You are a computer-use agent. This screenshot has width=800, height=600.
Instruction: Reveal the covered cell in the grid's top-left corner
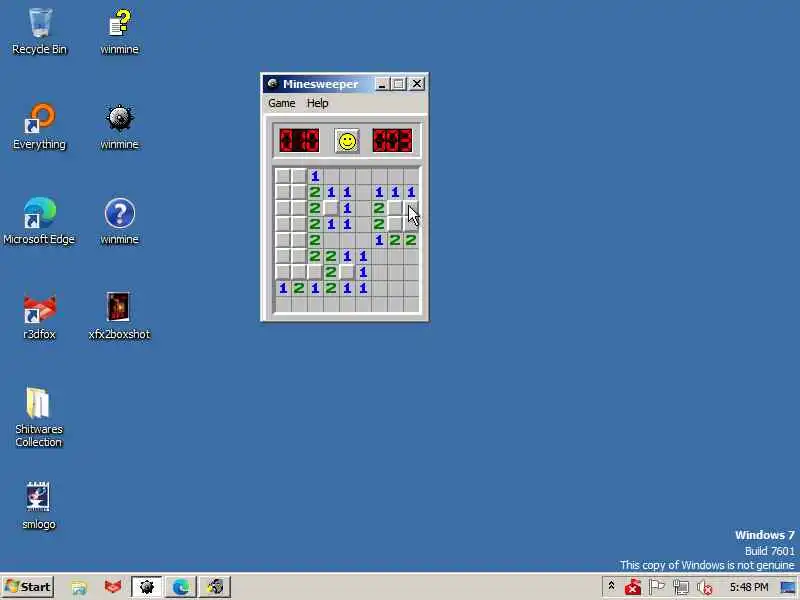tap(283, 176)
